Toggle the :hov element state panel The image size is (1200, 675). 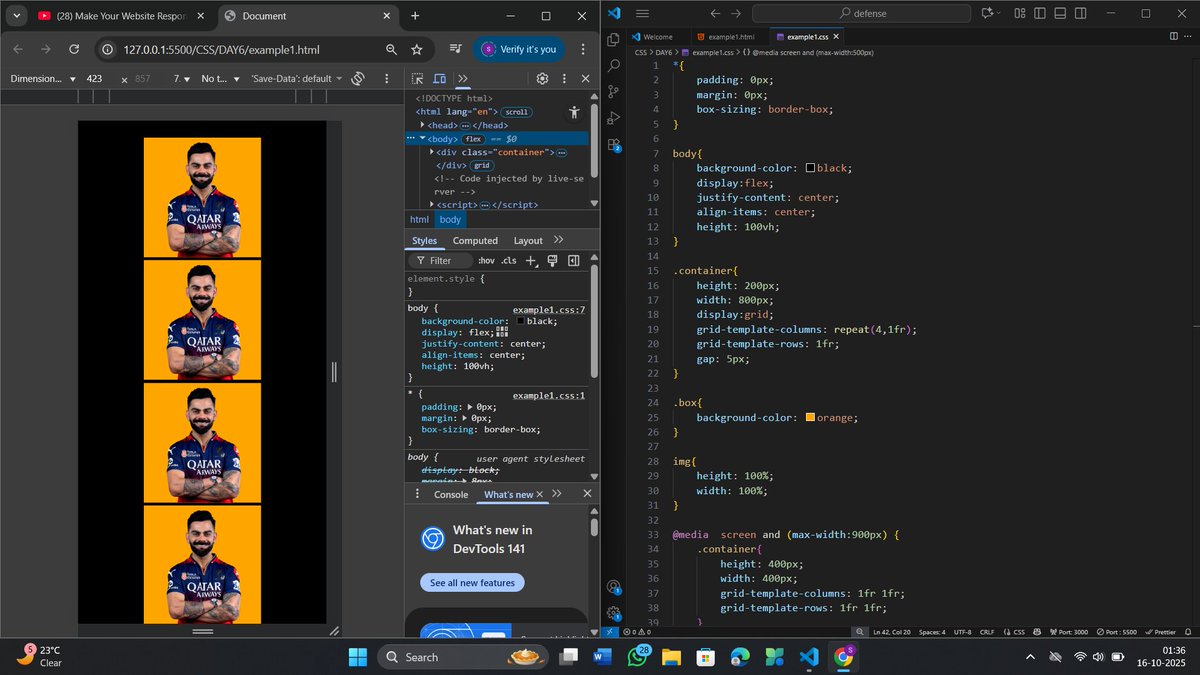(486, 260)
